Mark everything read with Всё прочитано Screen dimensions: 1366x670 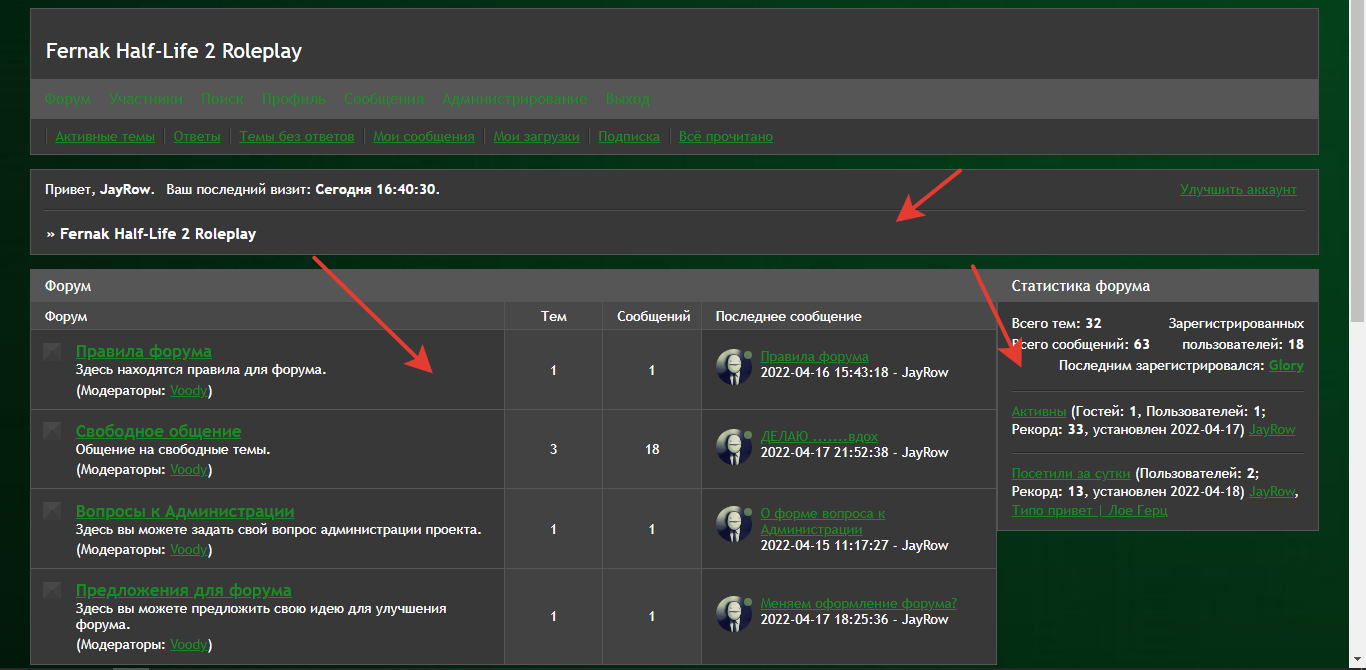point(726,136)
